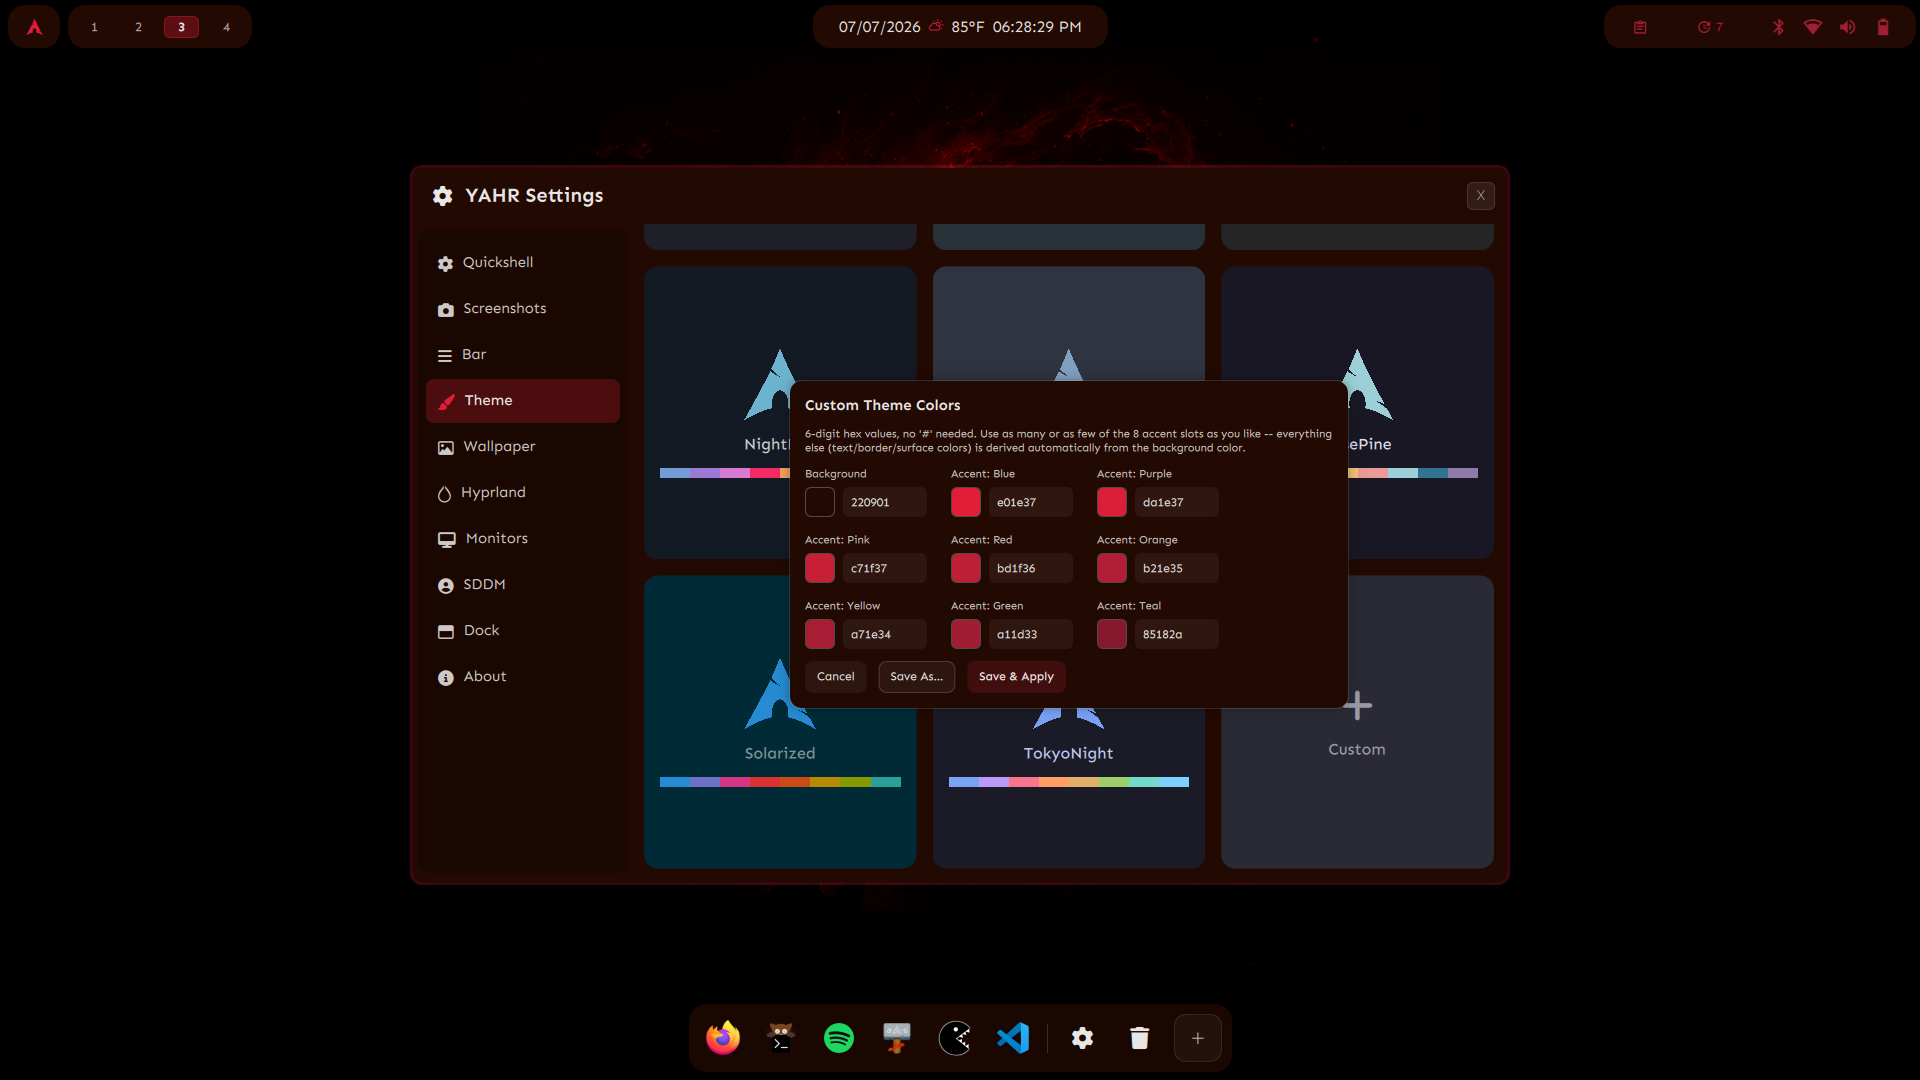
Task: Click the Accent: Green color swatch
Action: [x=966, y=634]
